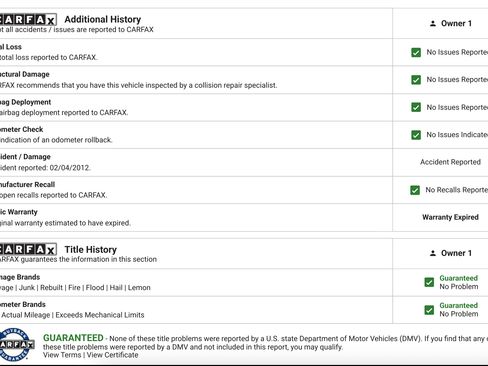This screenshot has width=488, height=366.
Task: Click green checkmark for Manufacturer Recall row
Action: click(415, 190)
